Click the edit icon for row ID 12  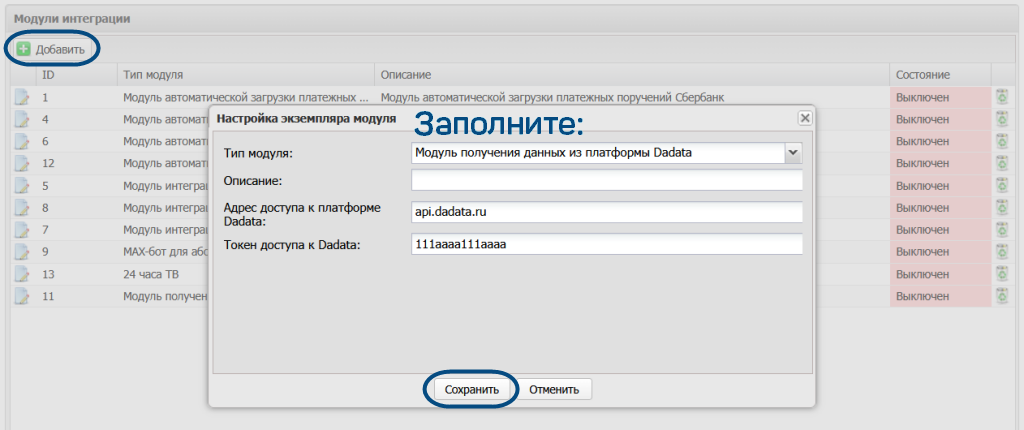pos(22,163)
